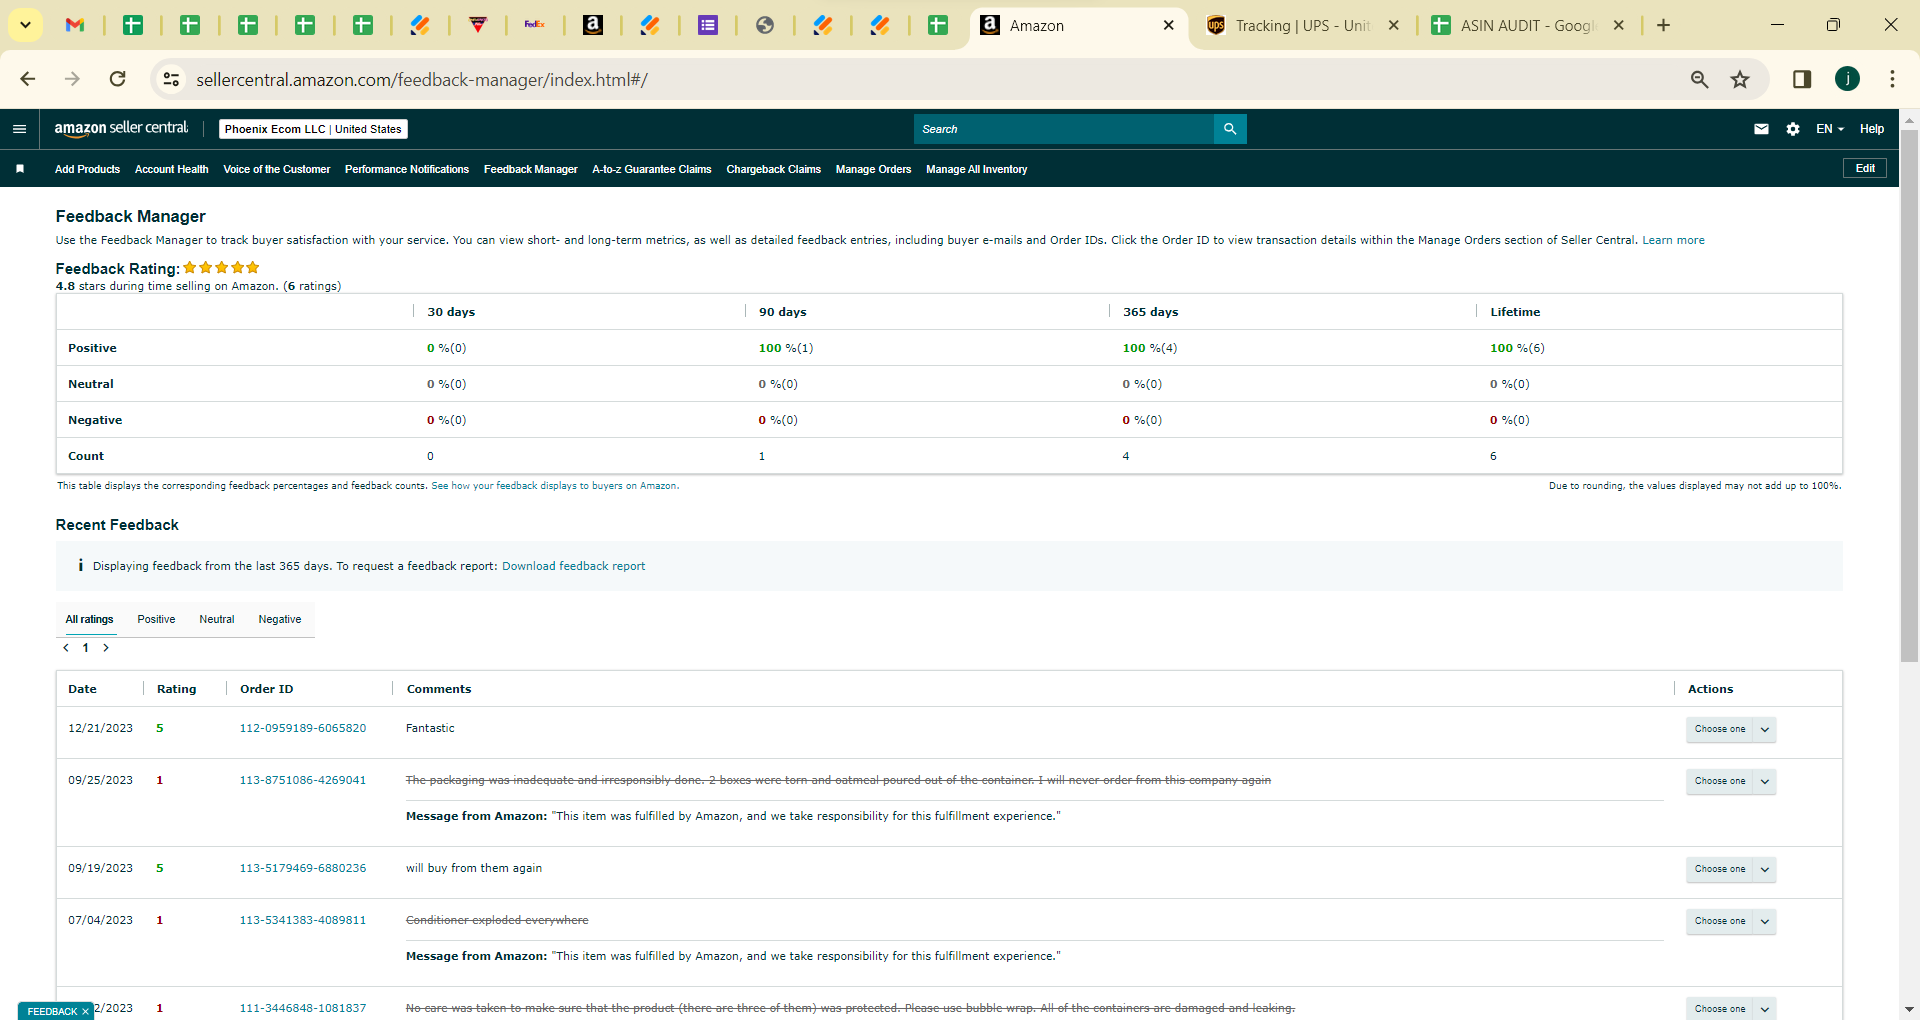Switch to the Negative feedback tab

point(280,619)
